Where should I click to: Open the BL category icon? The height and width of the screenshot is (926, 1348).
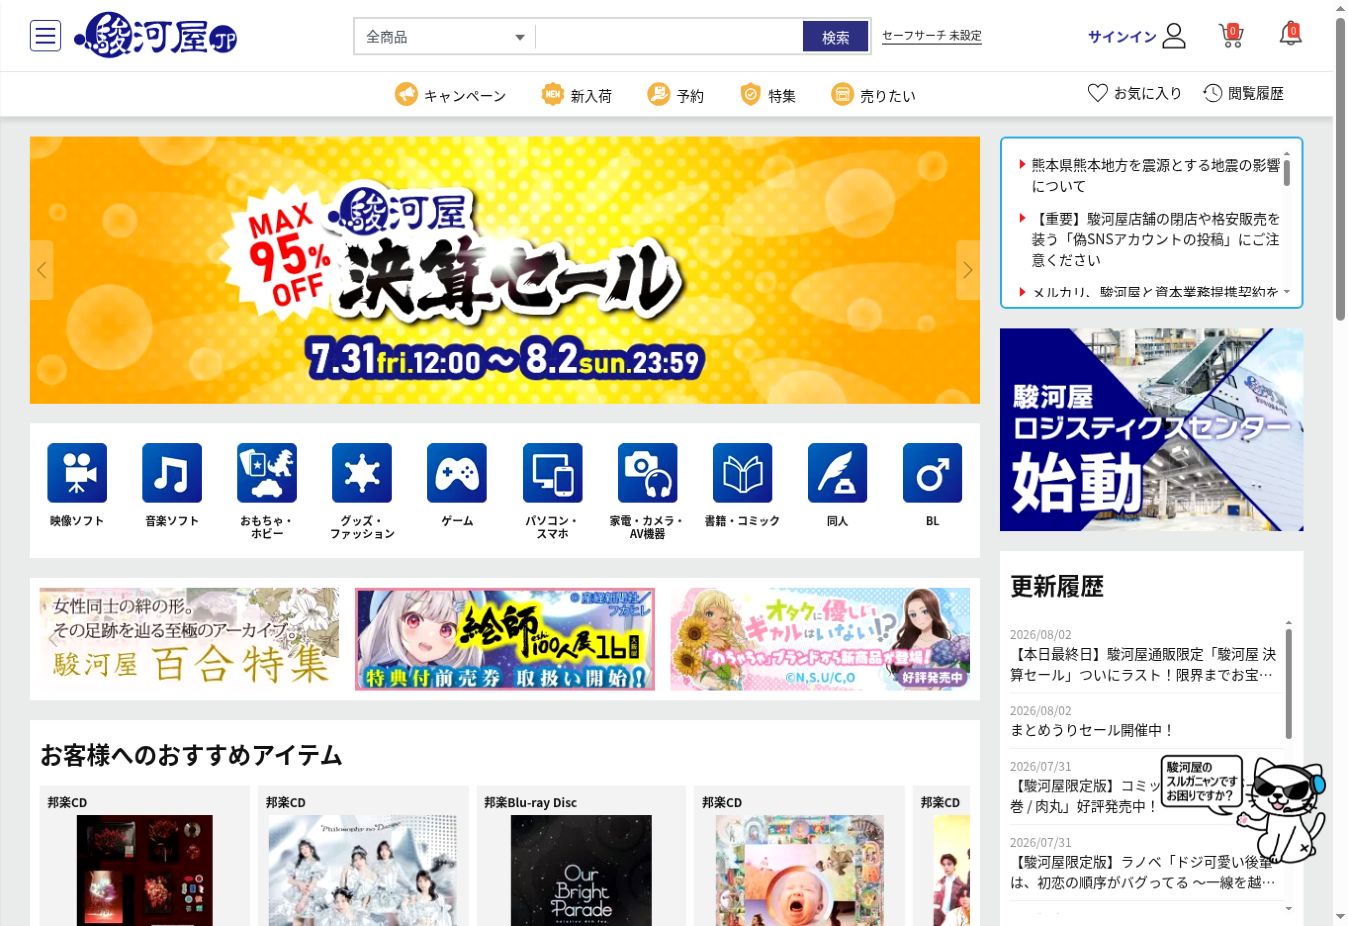[x=932, y=473]
